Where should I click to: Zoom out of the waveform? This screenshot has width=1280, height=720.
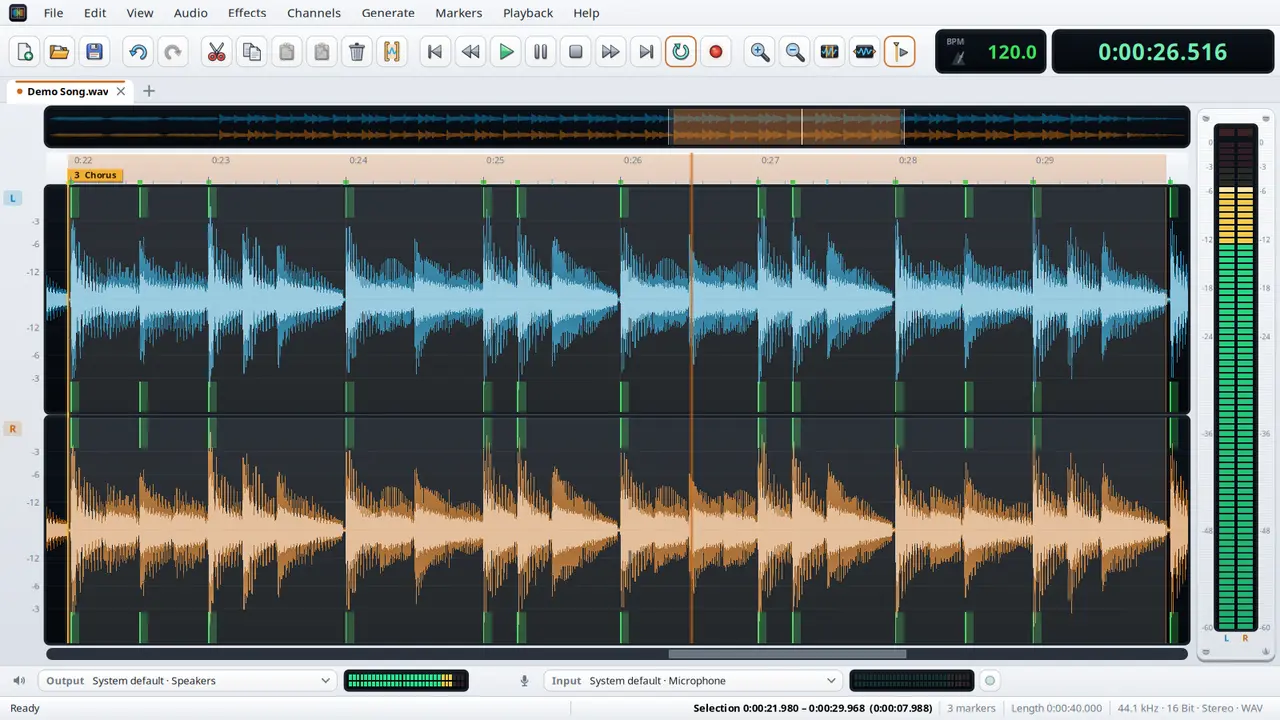click(x=795, y=52)
